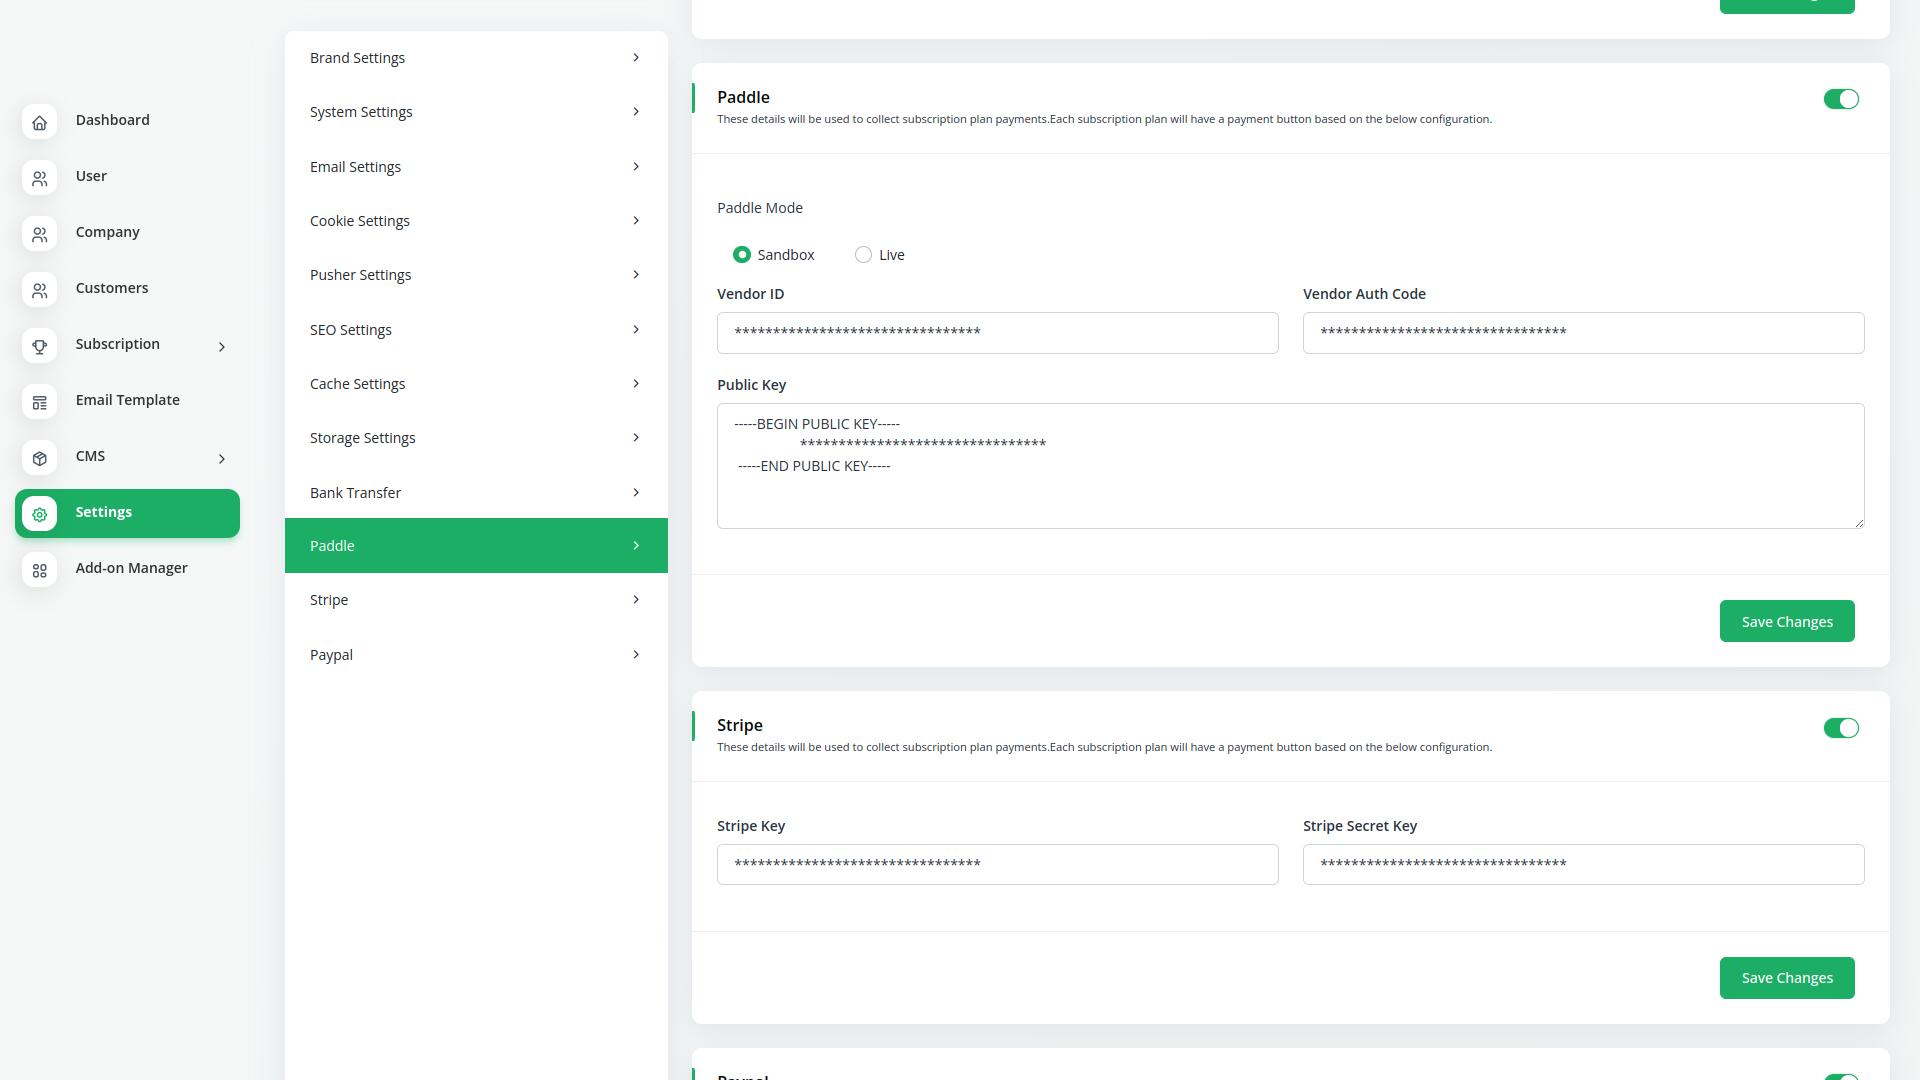Screen dimensions: 1920x1080
Task: Expand the CMS submenu chevron
Action: pos(222,459)
